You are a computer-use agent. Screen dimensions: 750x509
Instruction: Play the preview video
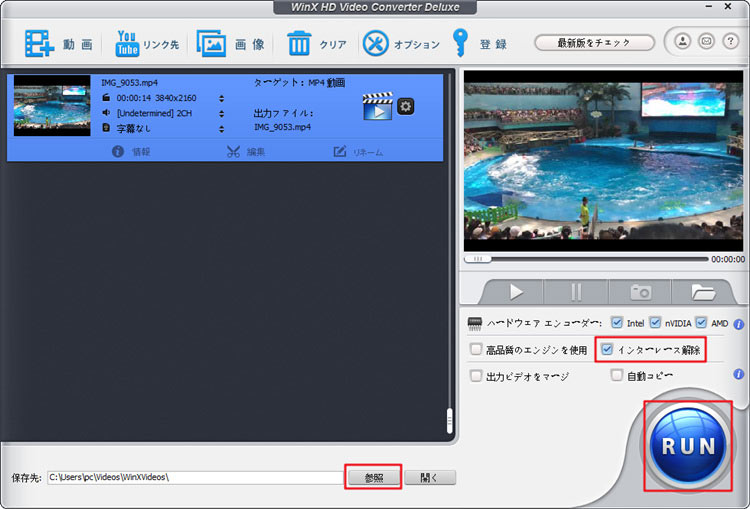coord(516,292)
